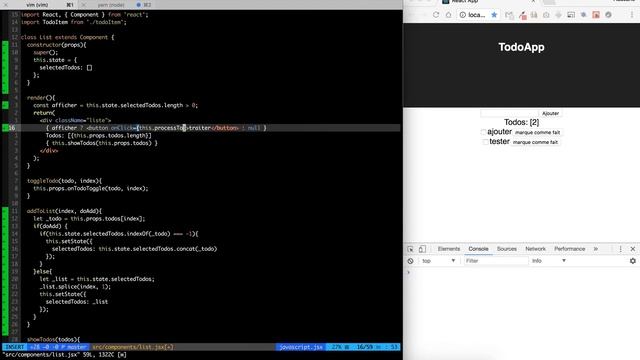Image resolution: width=640 pixels, height=360 pixels.
Task: Select the vim terminal tab
Action: 38,5
